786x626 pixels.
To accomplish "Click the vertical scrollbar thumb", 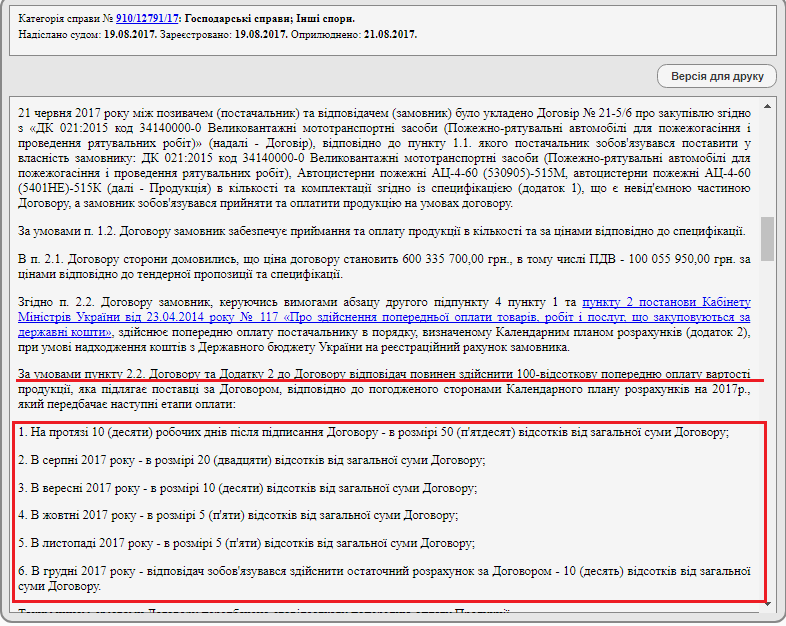I will point(767,238).
